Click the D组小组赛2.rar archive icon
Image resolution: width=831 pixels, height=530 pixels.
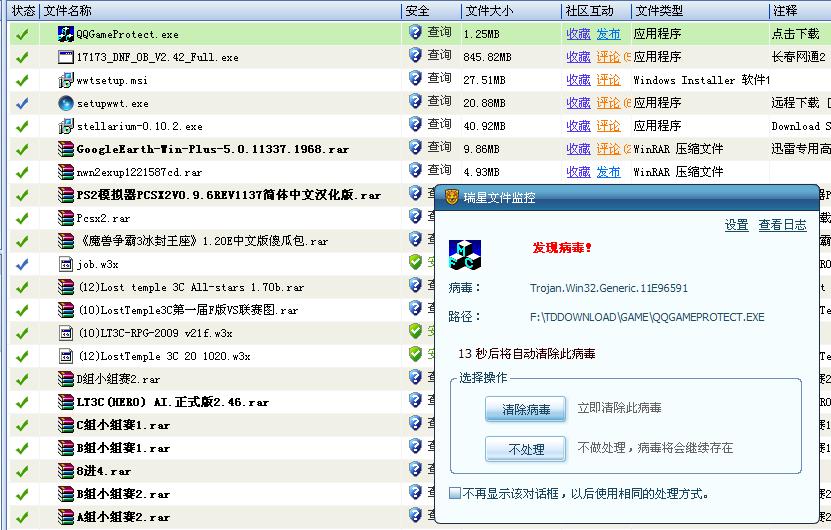[x=66, y=379]
